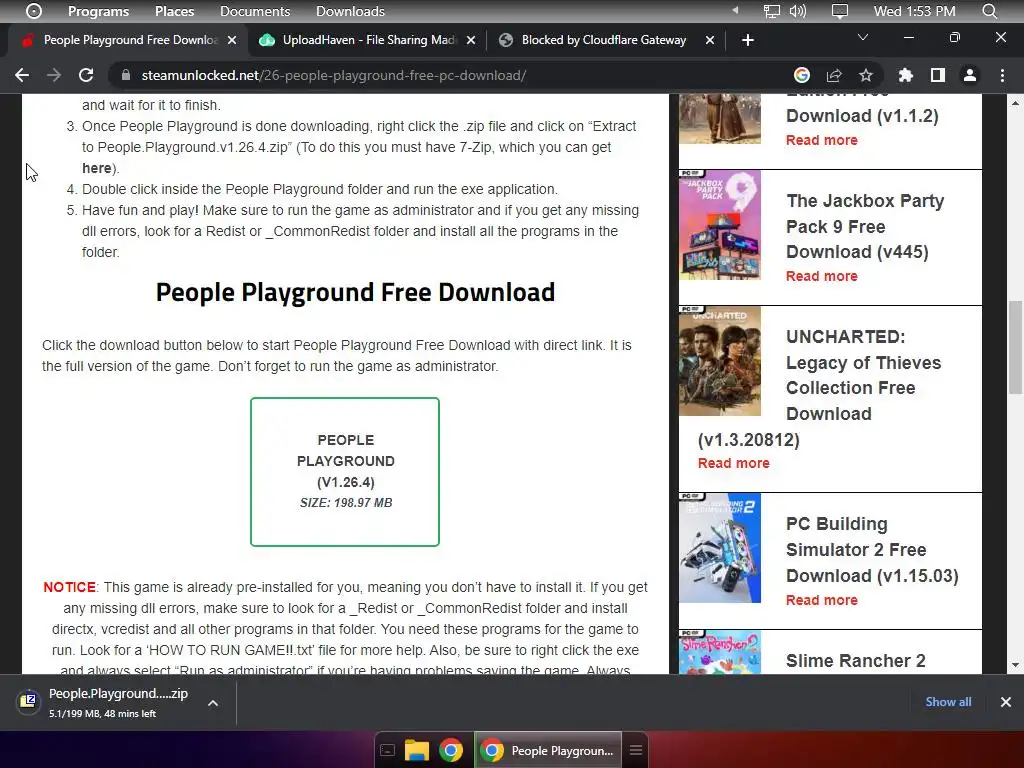Image resolution: width=1024 pixels, height=768 pixels.
Task: Click the page vertical scrollbar thumb
Action: point(1015,347)
